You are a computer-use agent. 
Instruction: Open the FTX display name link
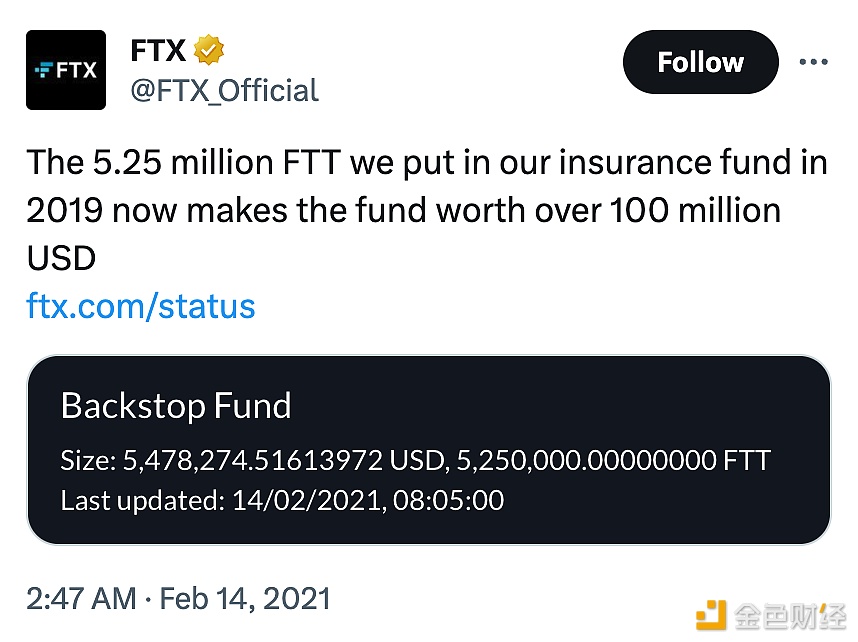click(x=157, y=50)
